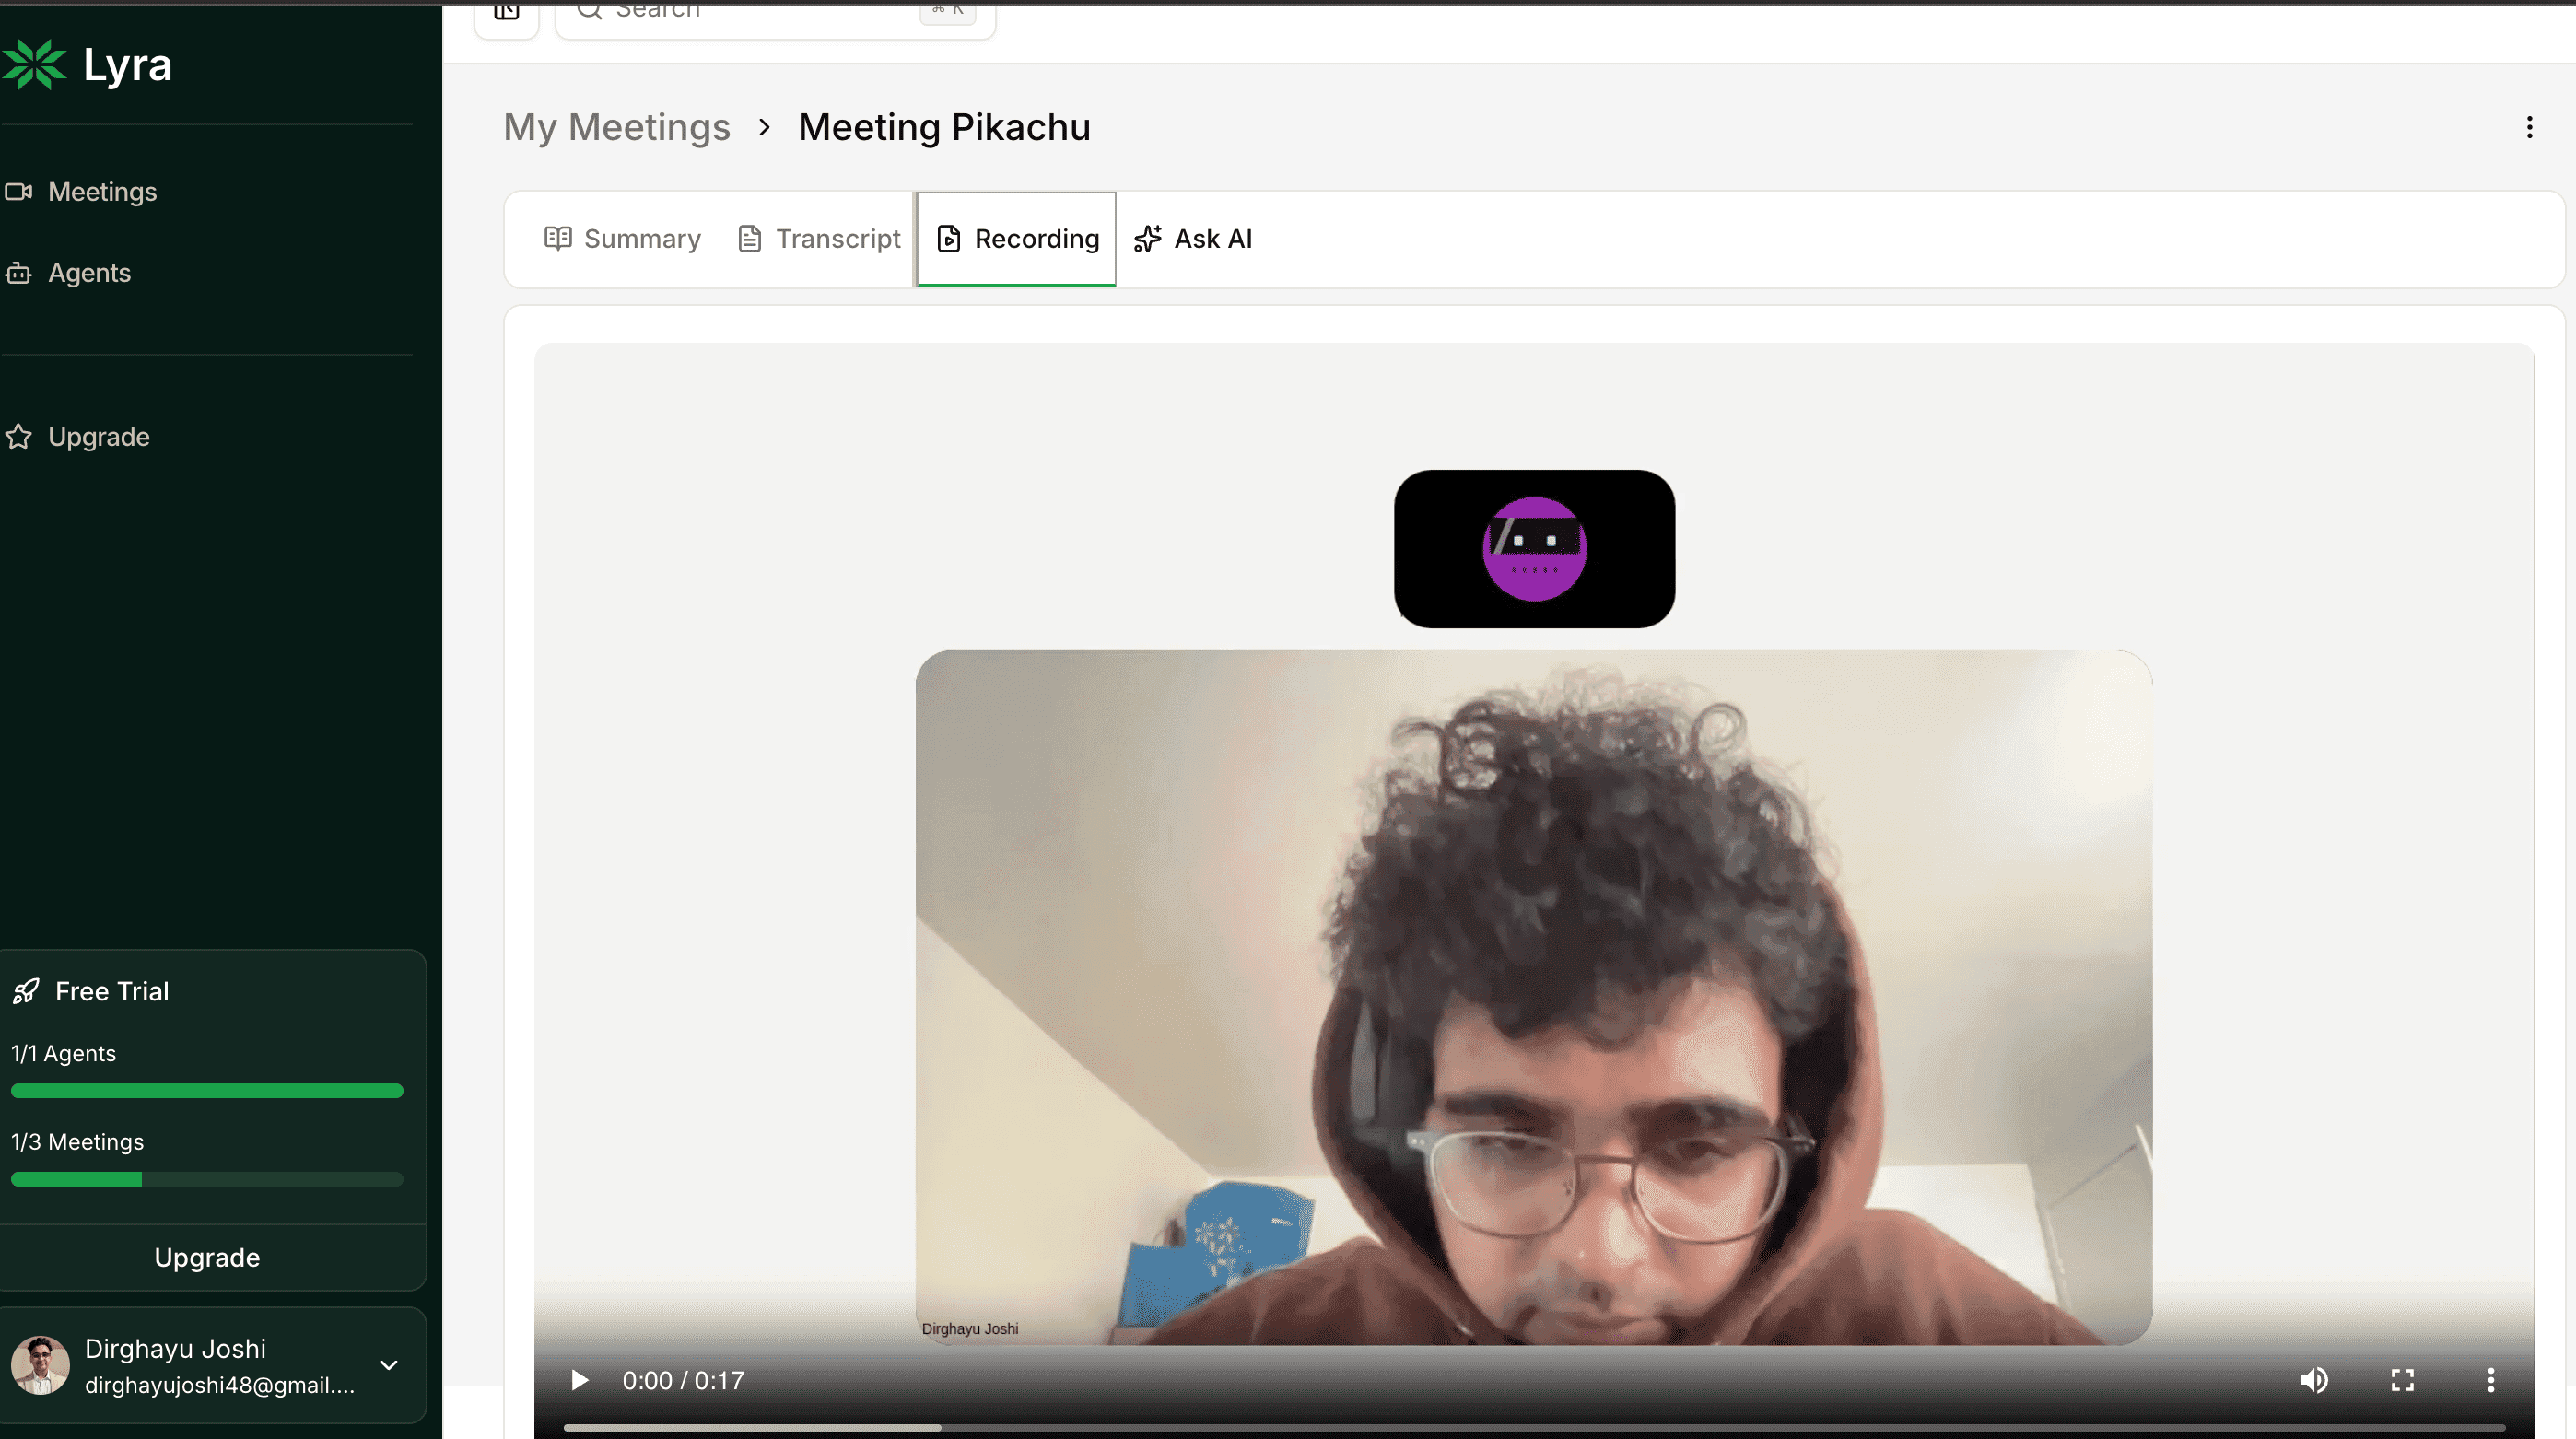Expand the Dirghayu Joshi account menu

coord(388,1365)
